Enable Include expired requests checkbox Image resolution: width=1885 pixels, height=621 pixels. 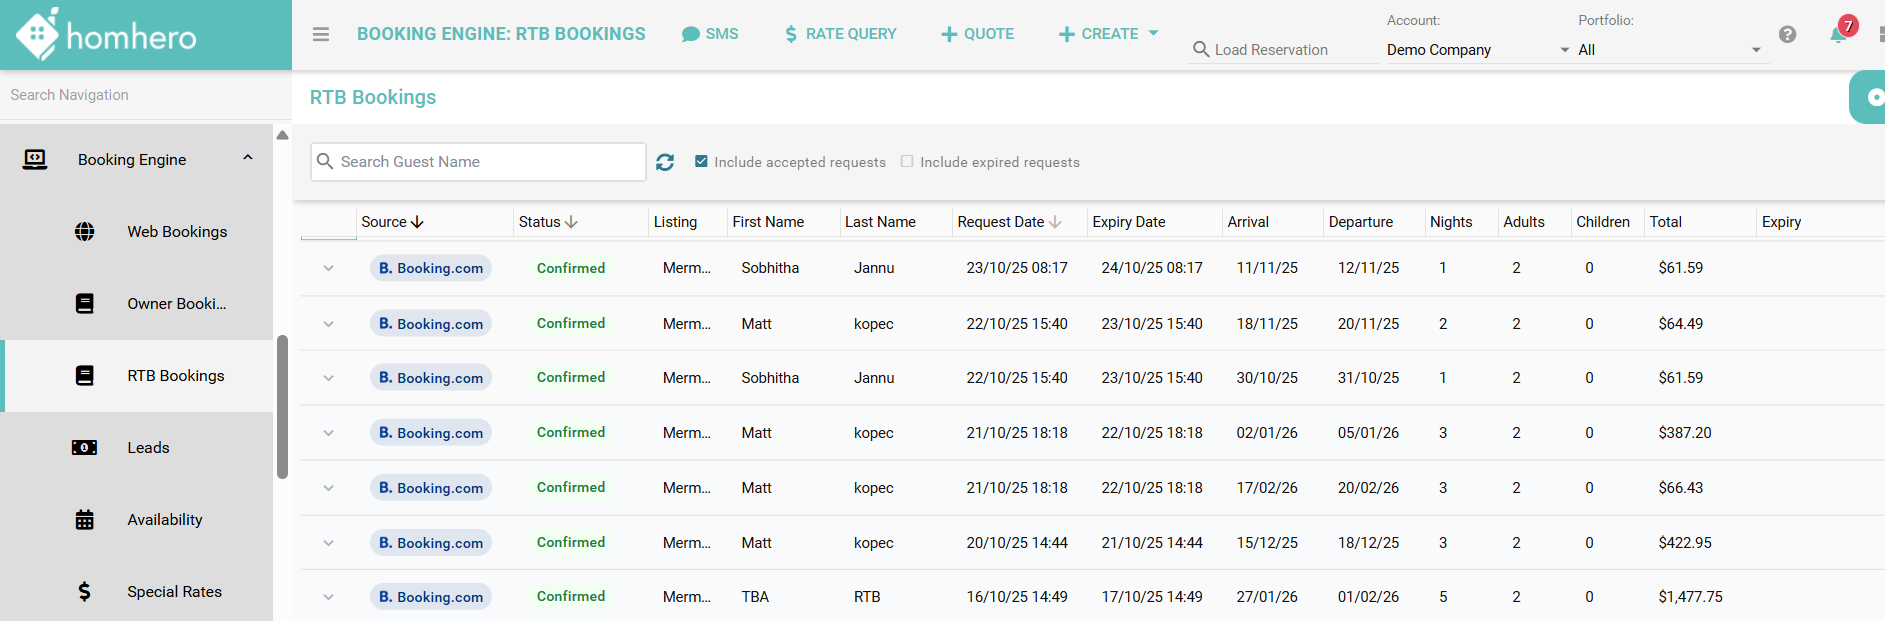point(907,162)
